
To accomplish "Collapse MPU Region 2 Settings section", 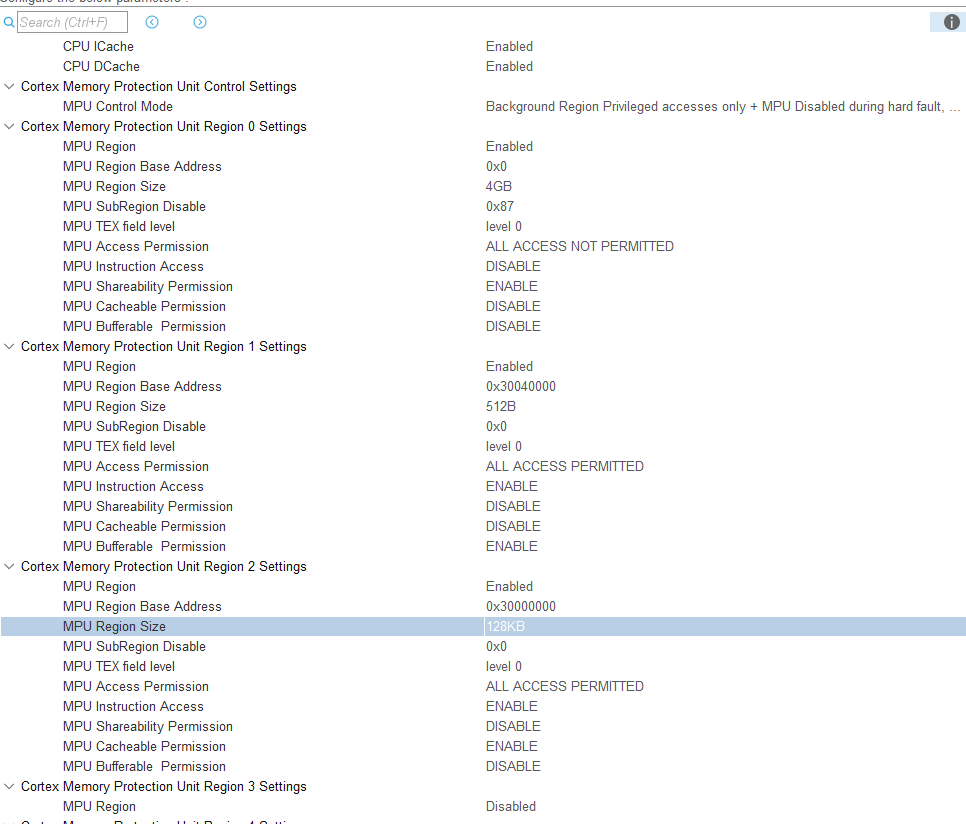I will [x=9, y=566].
